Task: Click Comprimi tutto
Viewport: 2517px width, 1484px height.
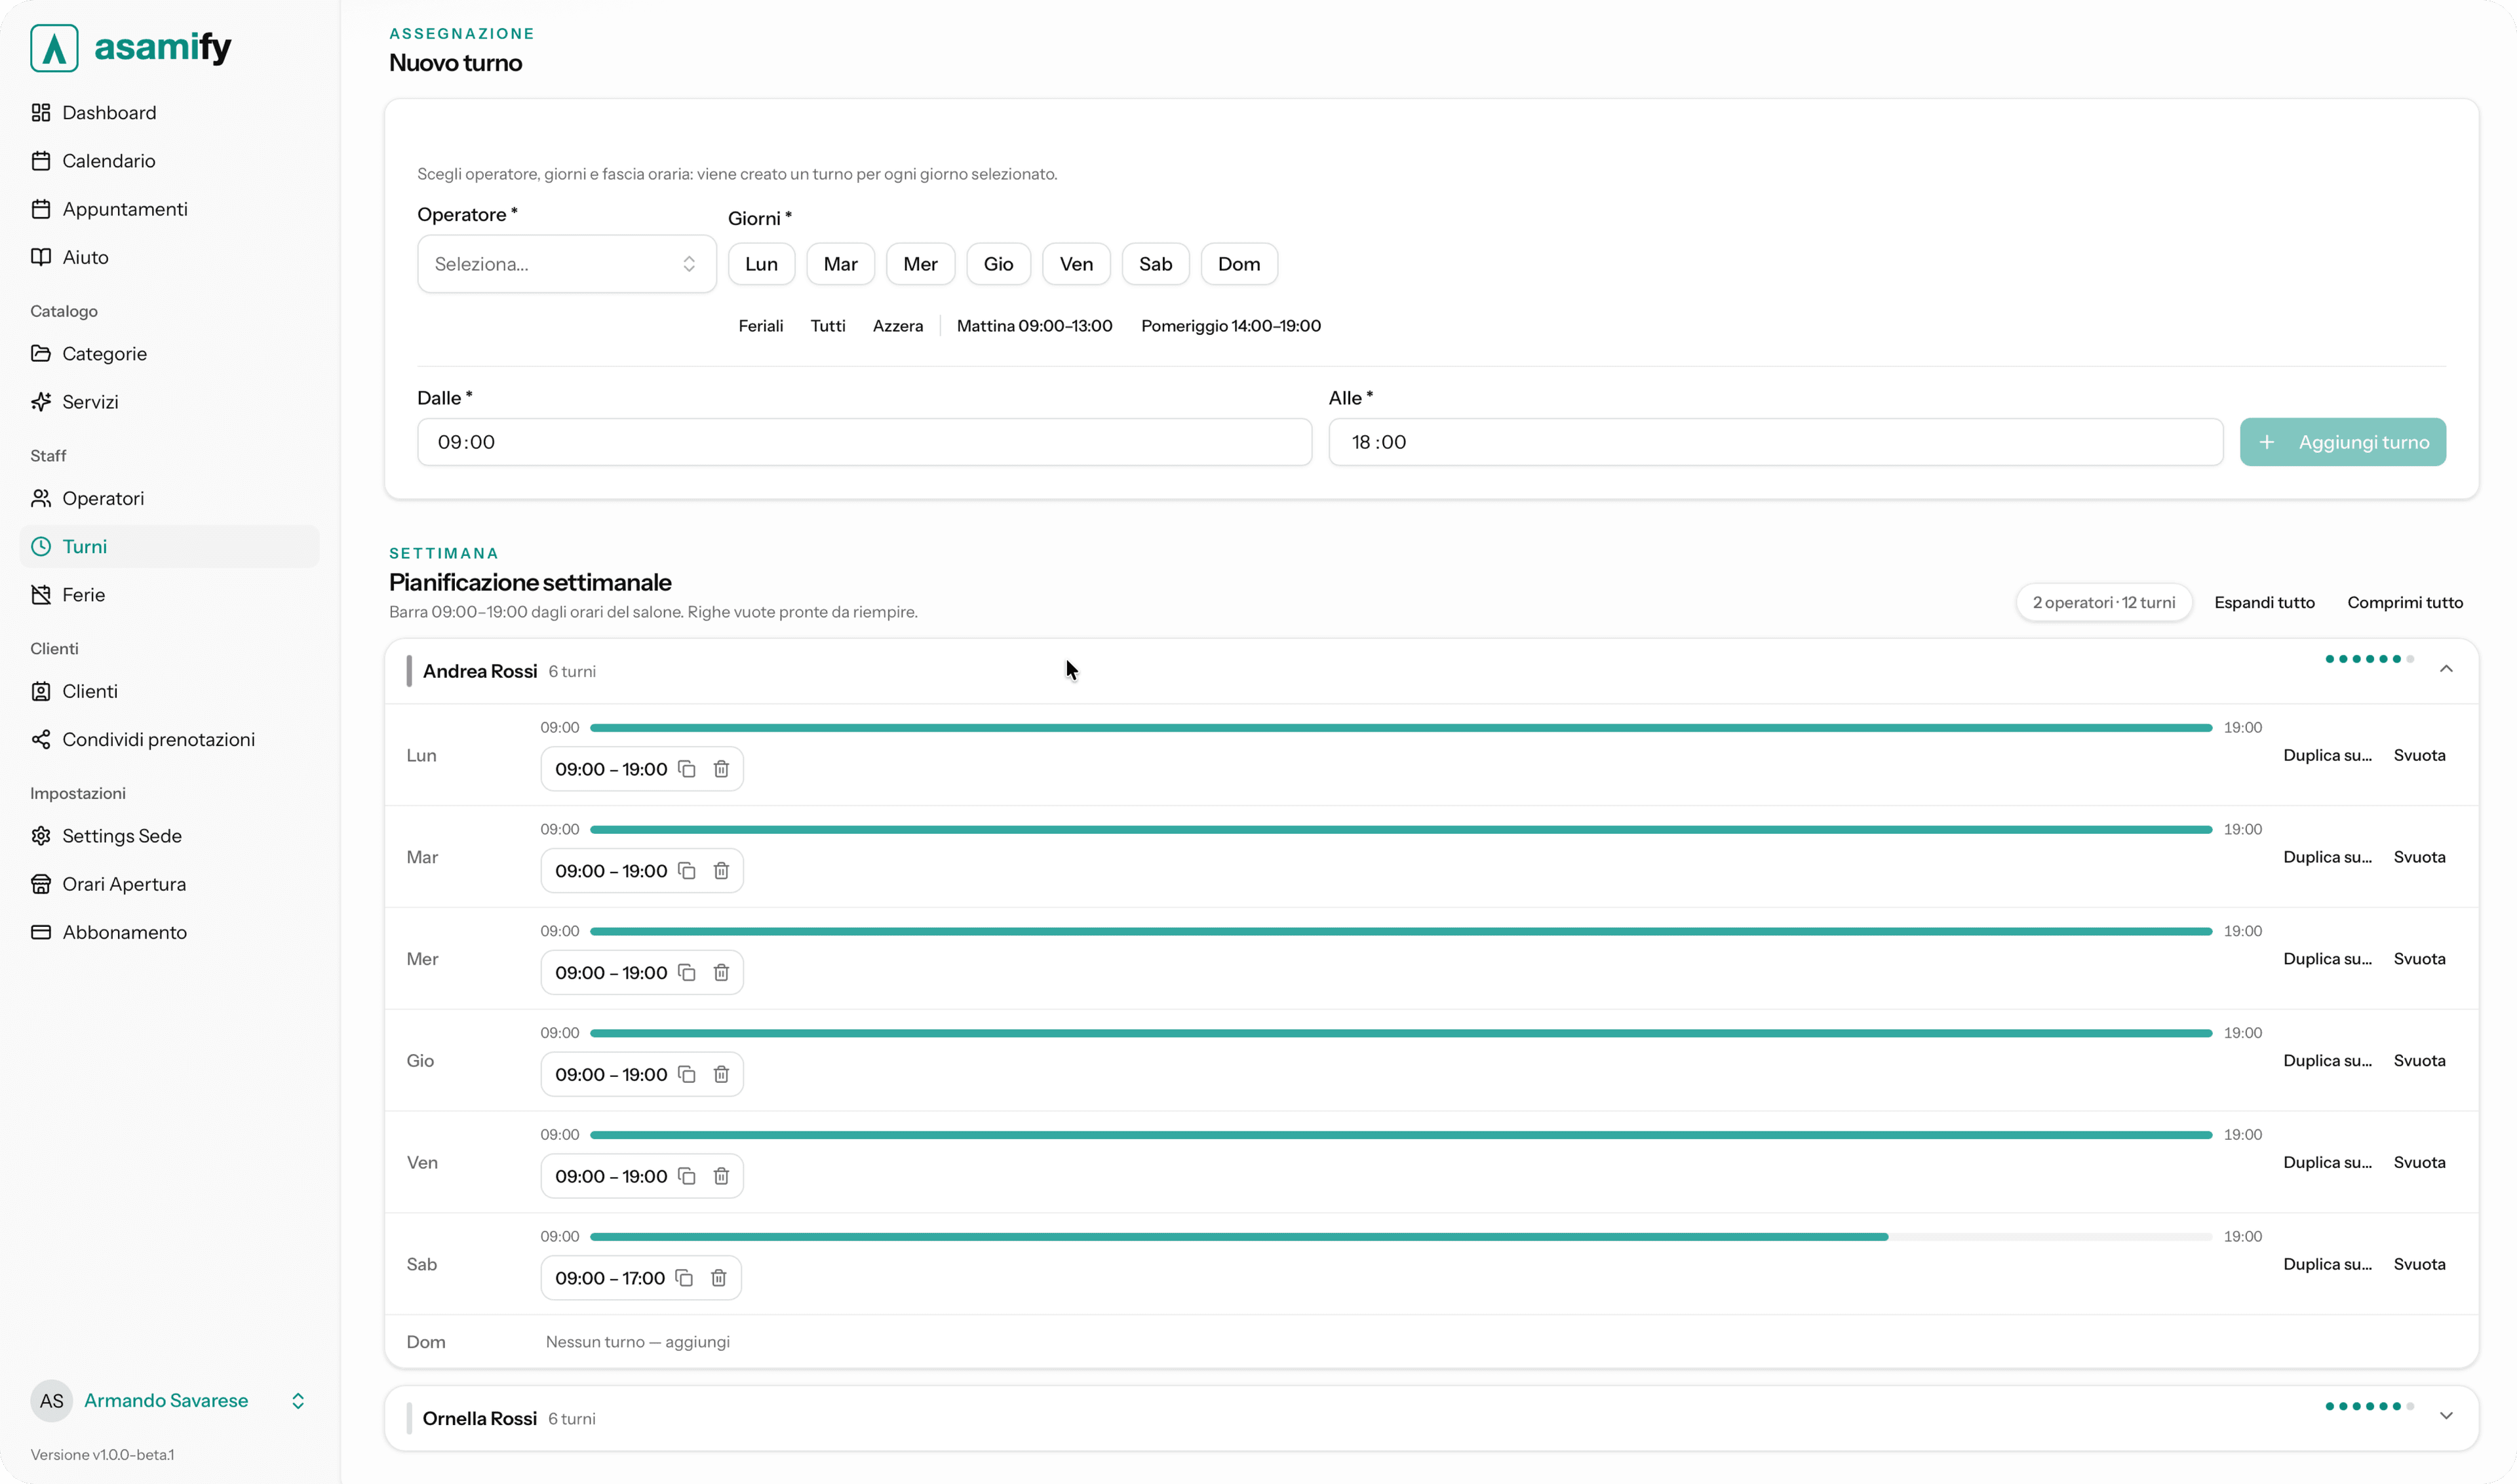Action: (x=2405, y=602)
